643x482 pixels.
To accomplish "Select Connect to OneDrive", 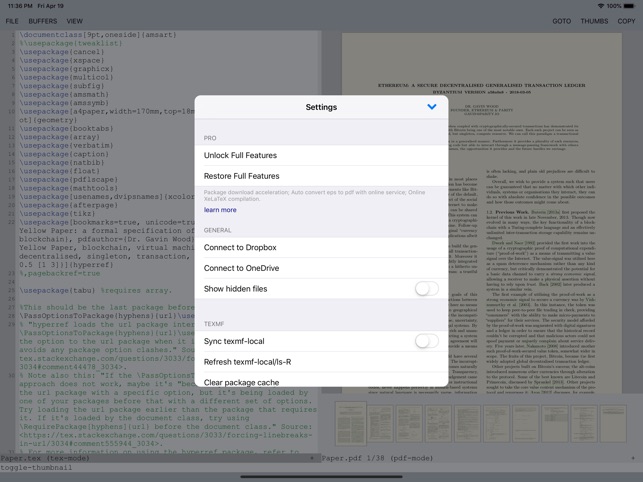I will (241, 268).
